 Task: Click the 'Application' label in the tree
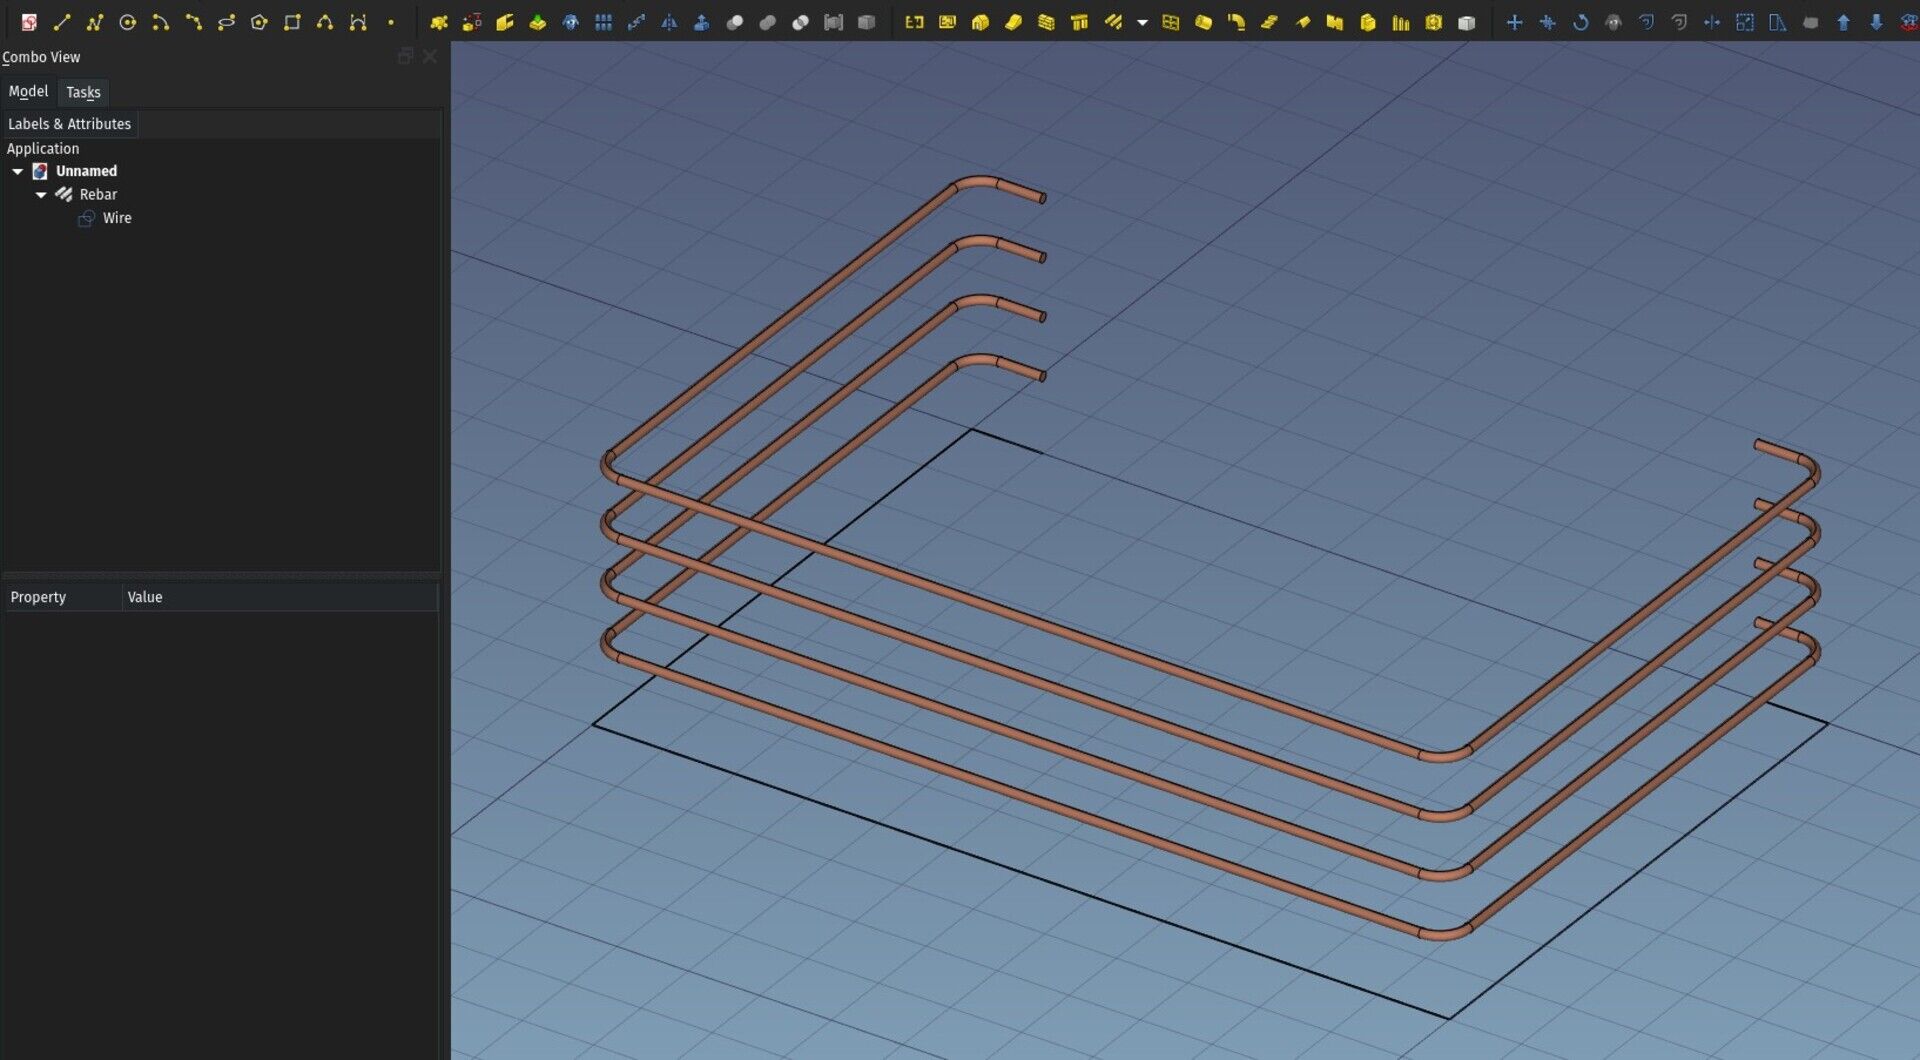[43, 148]
